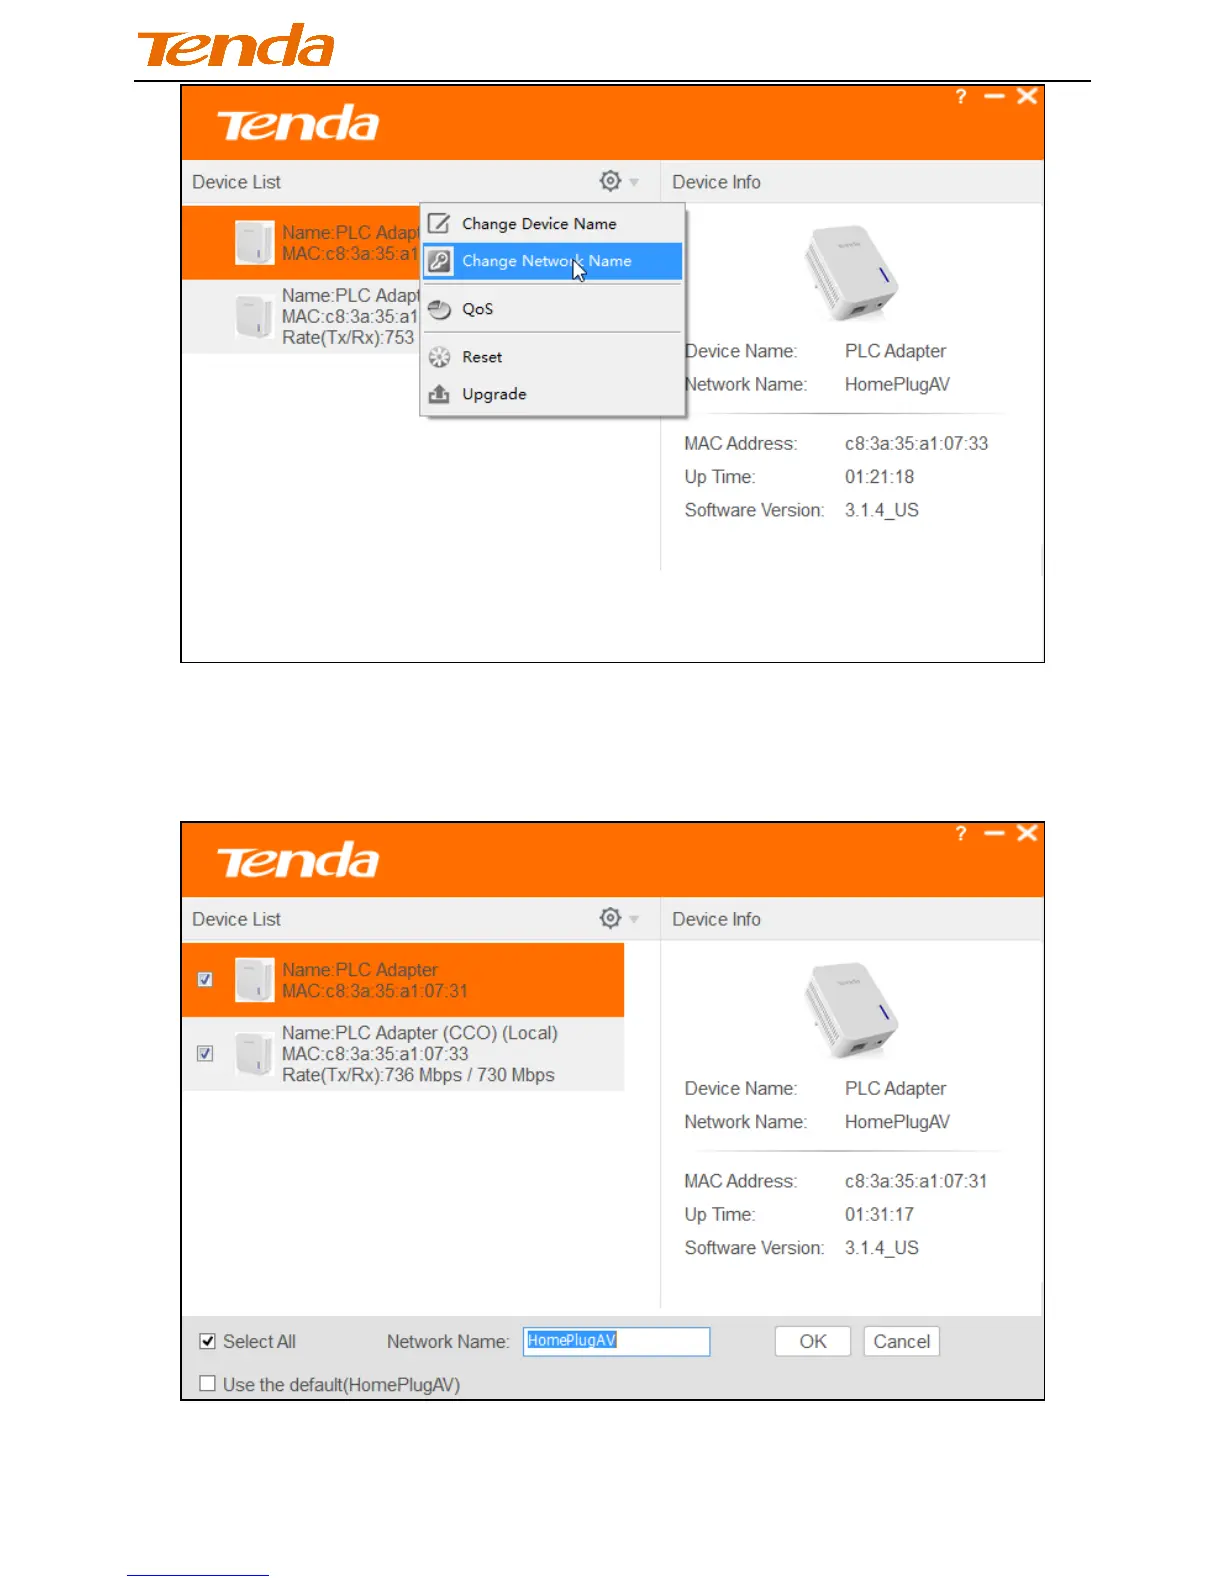The height and width of the screenshot is (1584, 1224).
Task: Click adapter icon of second row, upper window
Action: click(x=254, y=316)
